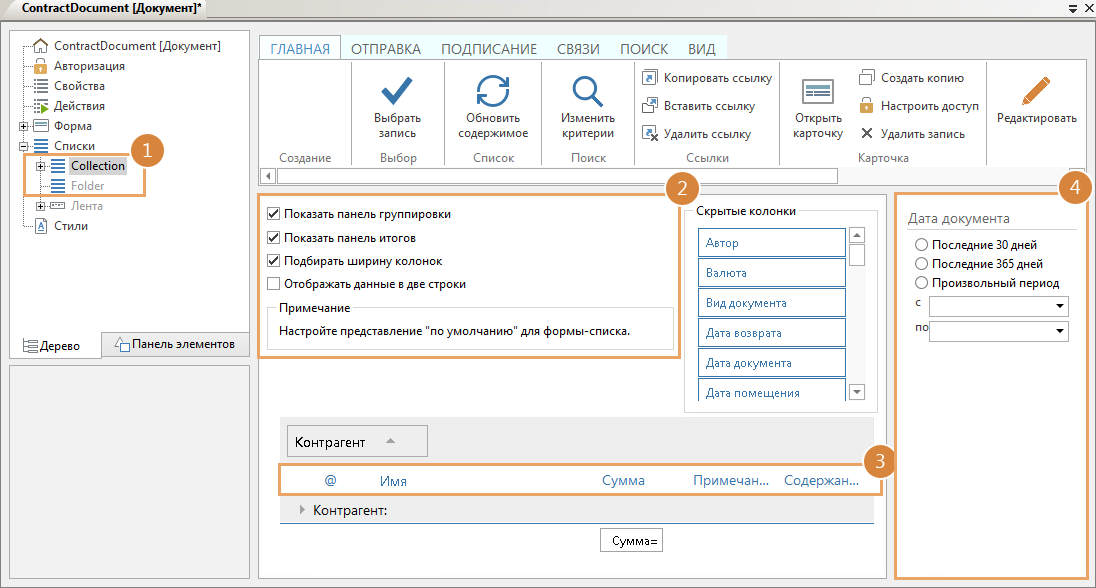
Task: Click the Редактировать pencil icon
Action: click(1036, 91)
